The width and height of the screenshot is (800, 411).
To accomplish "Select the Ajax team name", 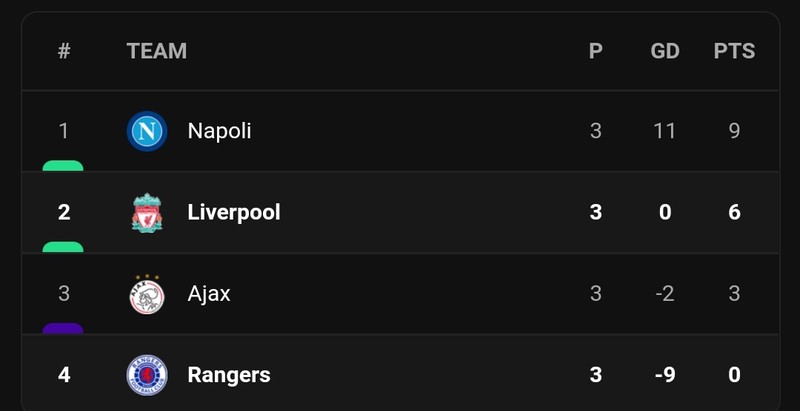I will tap(209, 294).
